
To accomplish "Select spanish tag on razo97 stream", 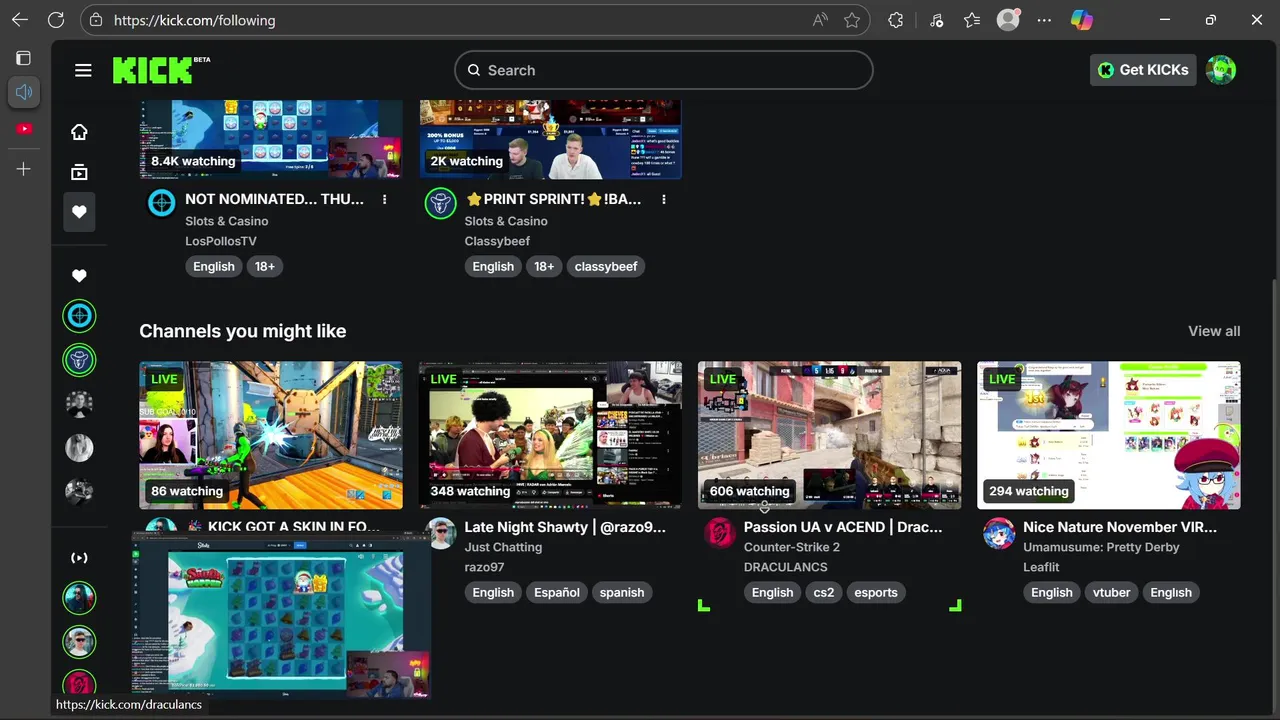I will 622,592.
